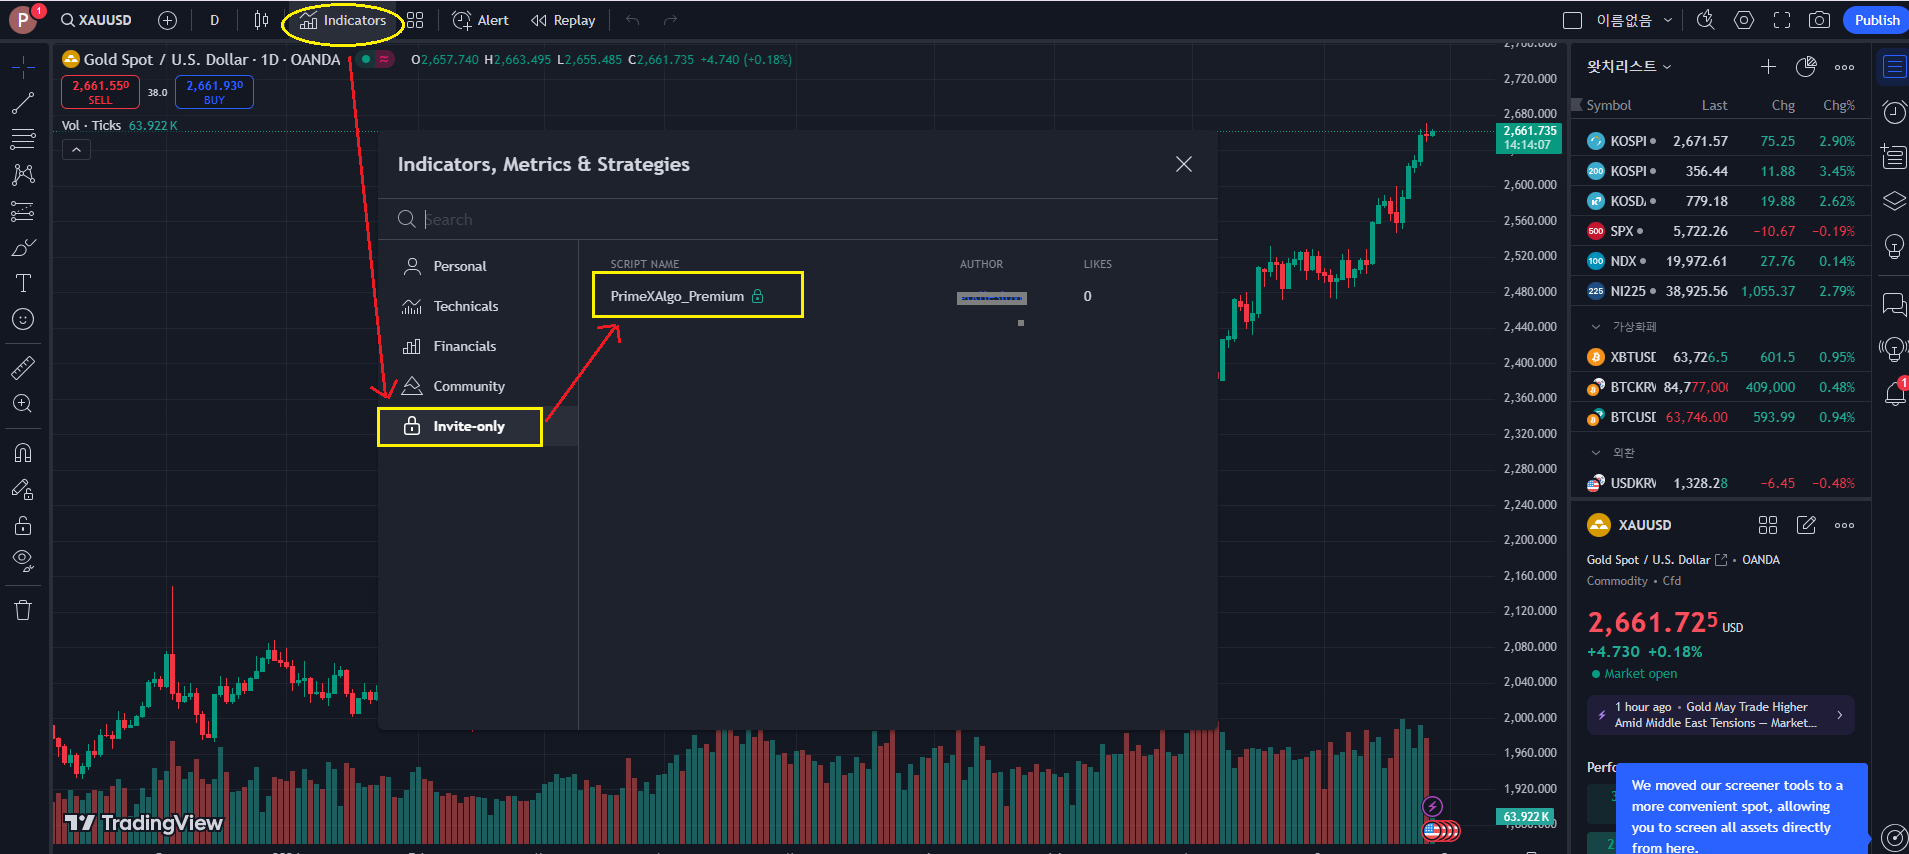Open the XAUUSD details three-dot menu
The width and height of the screenshot is (1909, 854).
[1844, 525]
